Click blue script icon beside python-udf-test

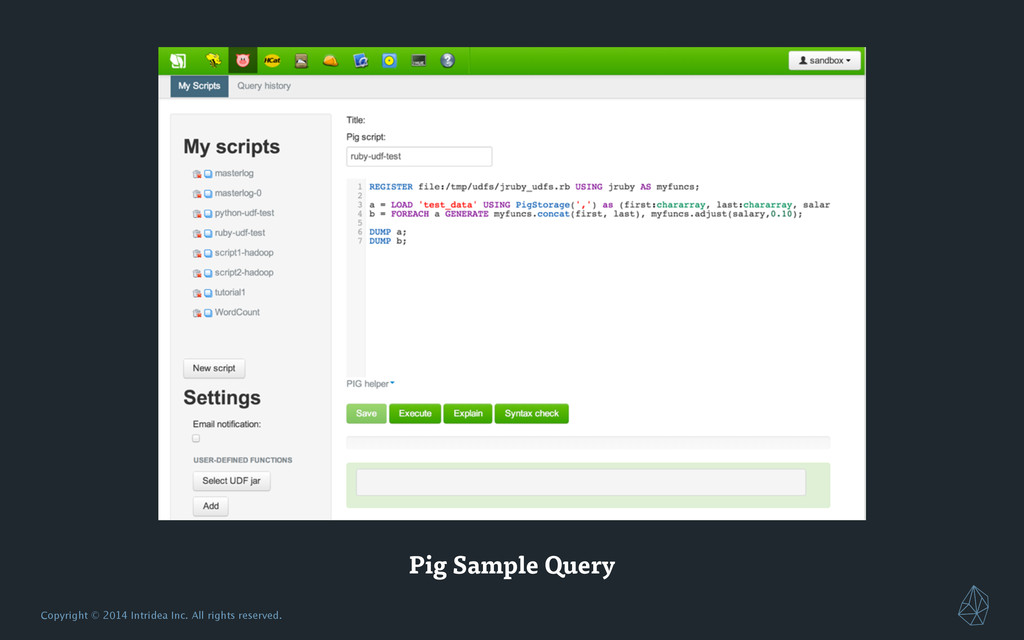(x=208, y=214)
